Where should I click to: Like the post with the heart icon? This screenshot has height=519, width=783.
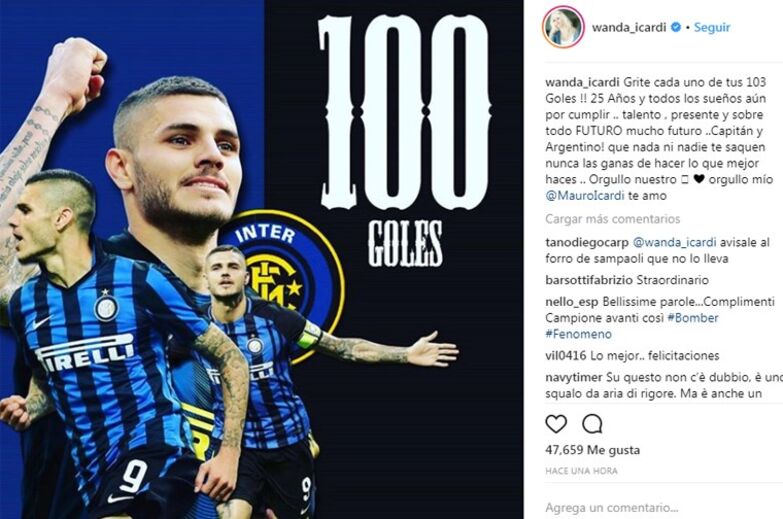point(556,424)
